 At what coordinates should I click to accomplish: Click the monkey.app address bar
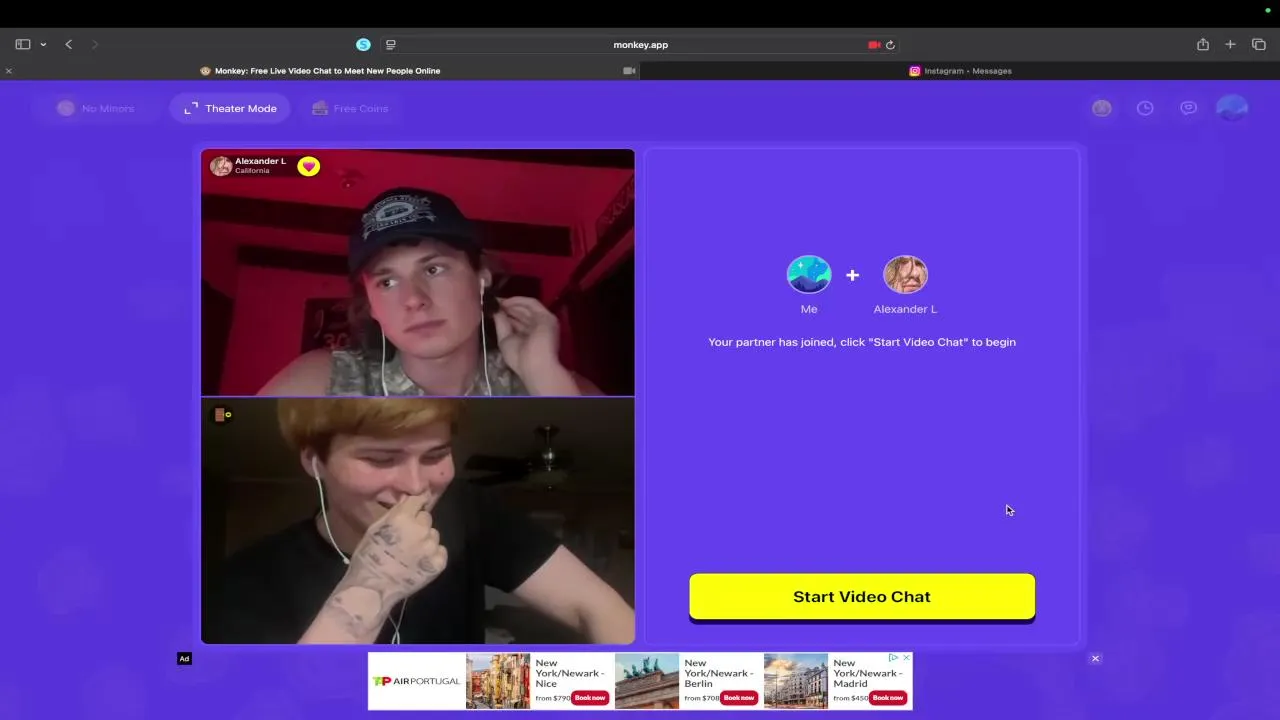click(640, 44)
